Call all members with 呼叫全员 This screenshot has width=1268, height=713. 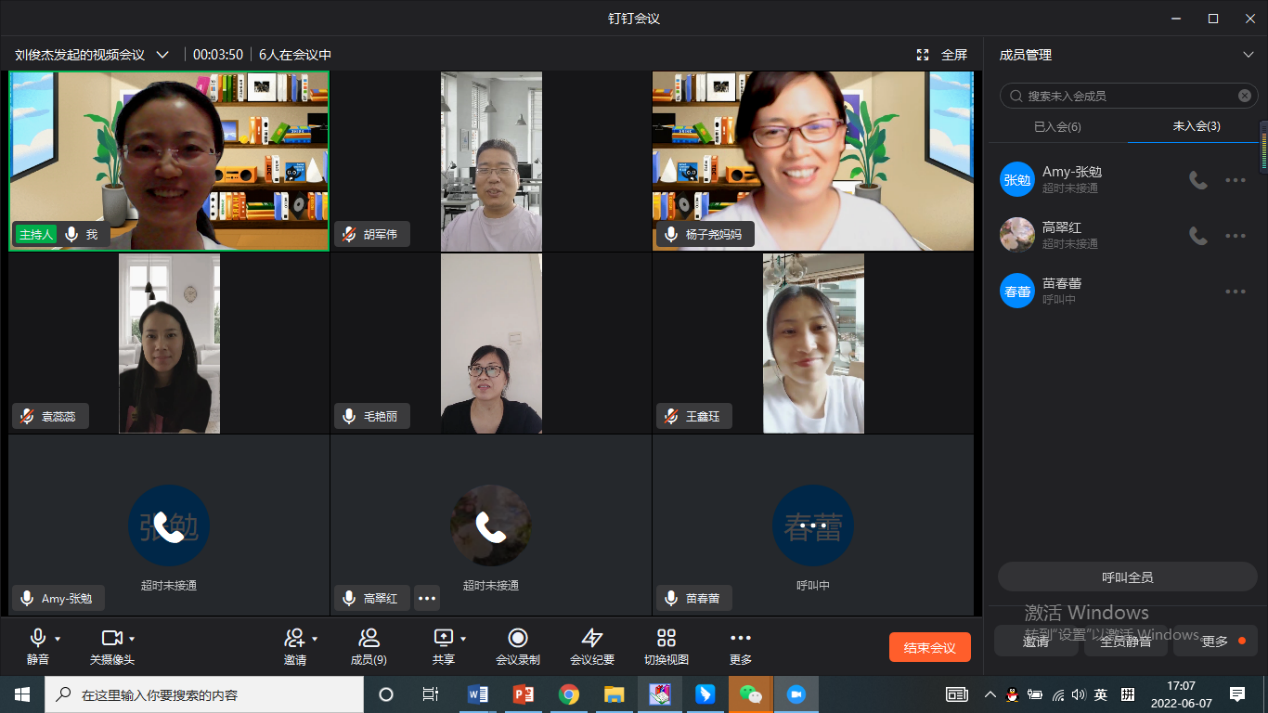pyautogui.click(x=1127, y=577)
